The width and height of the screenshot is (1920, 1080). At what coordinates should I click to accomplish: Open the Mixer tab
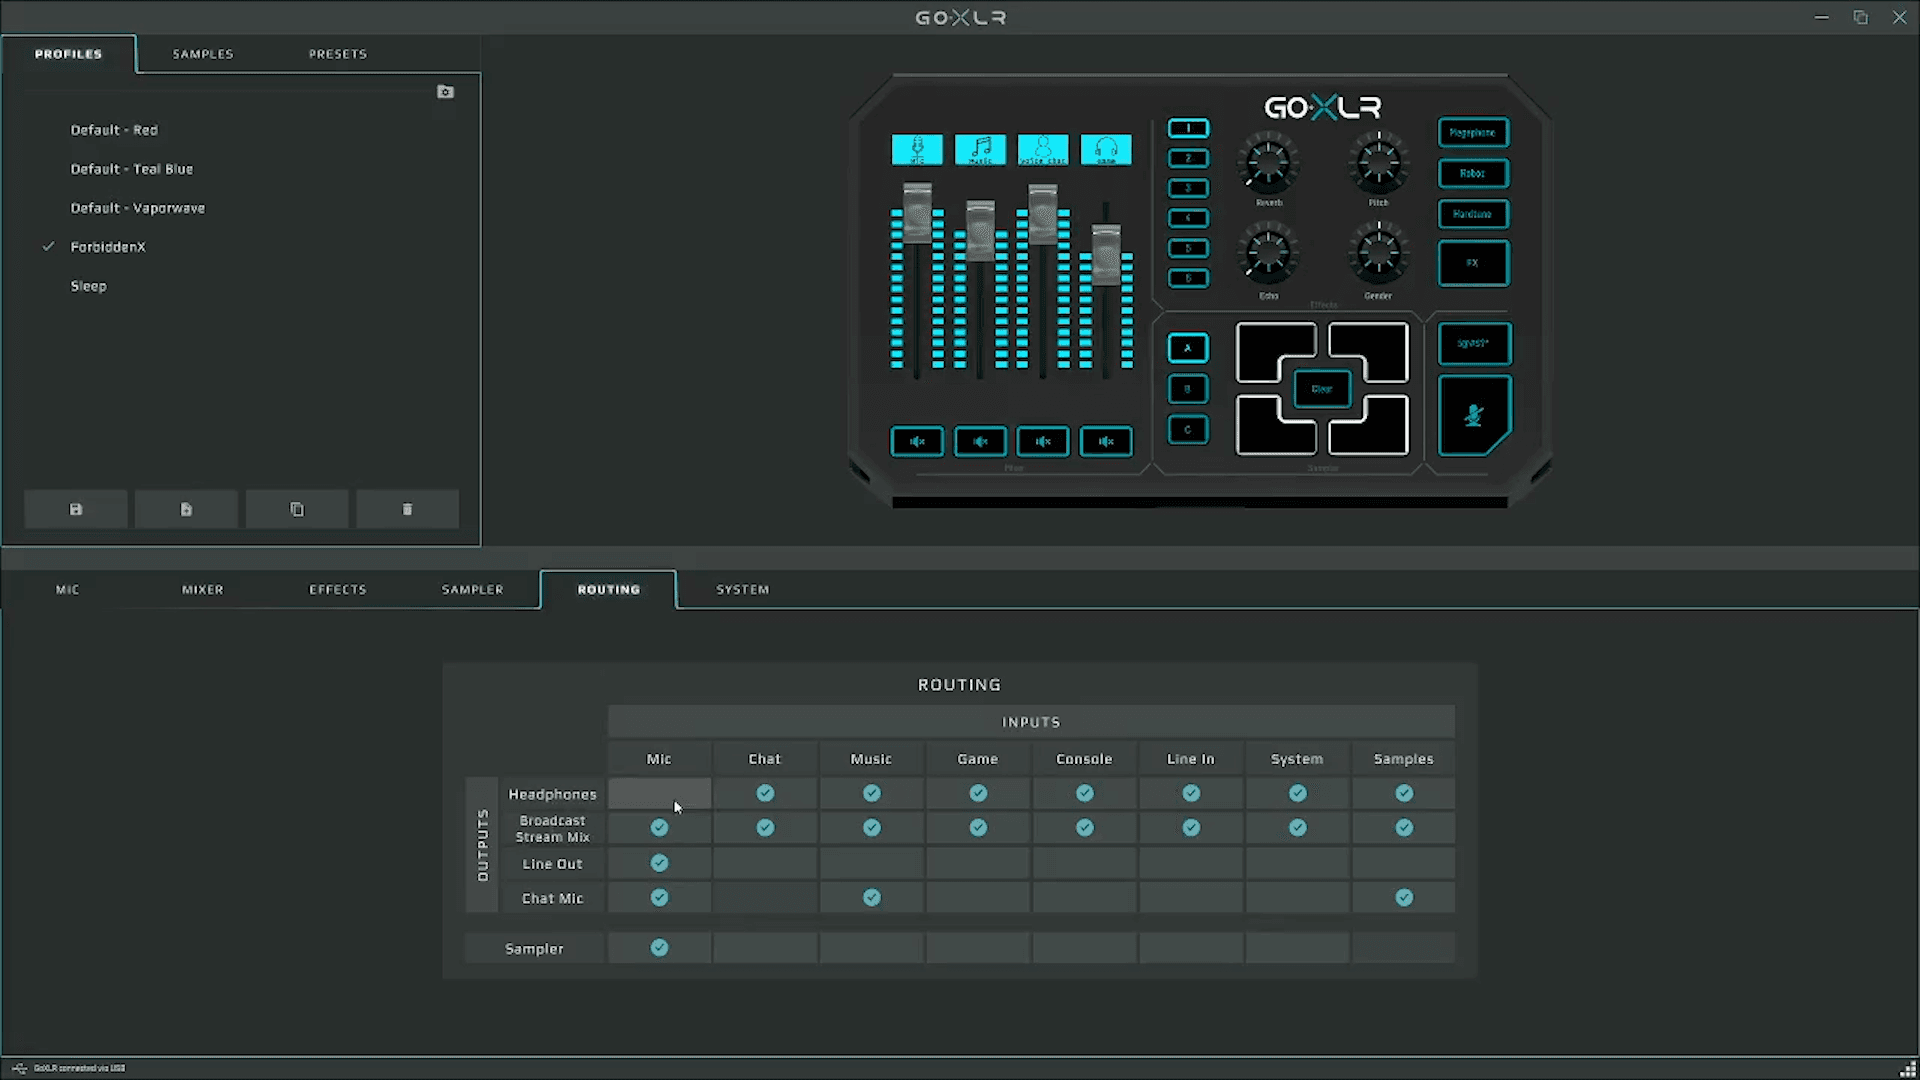coord(203,590)
